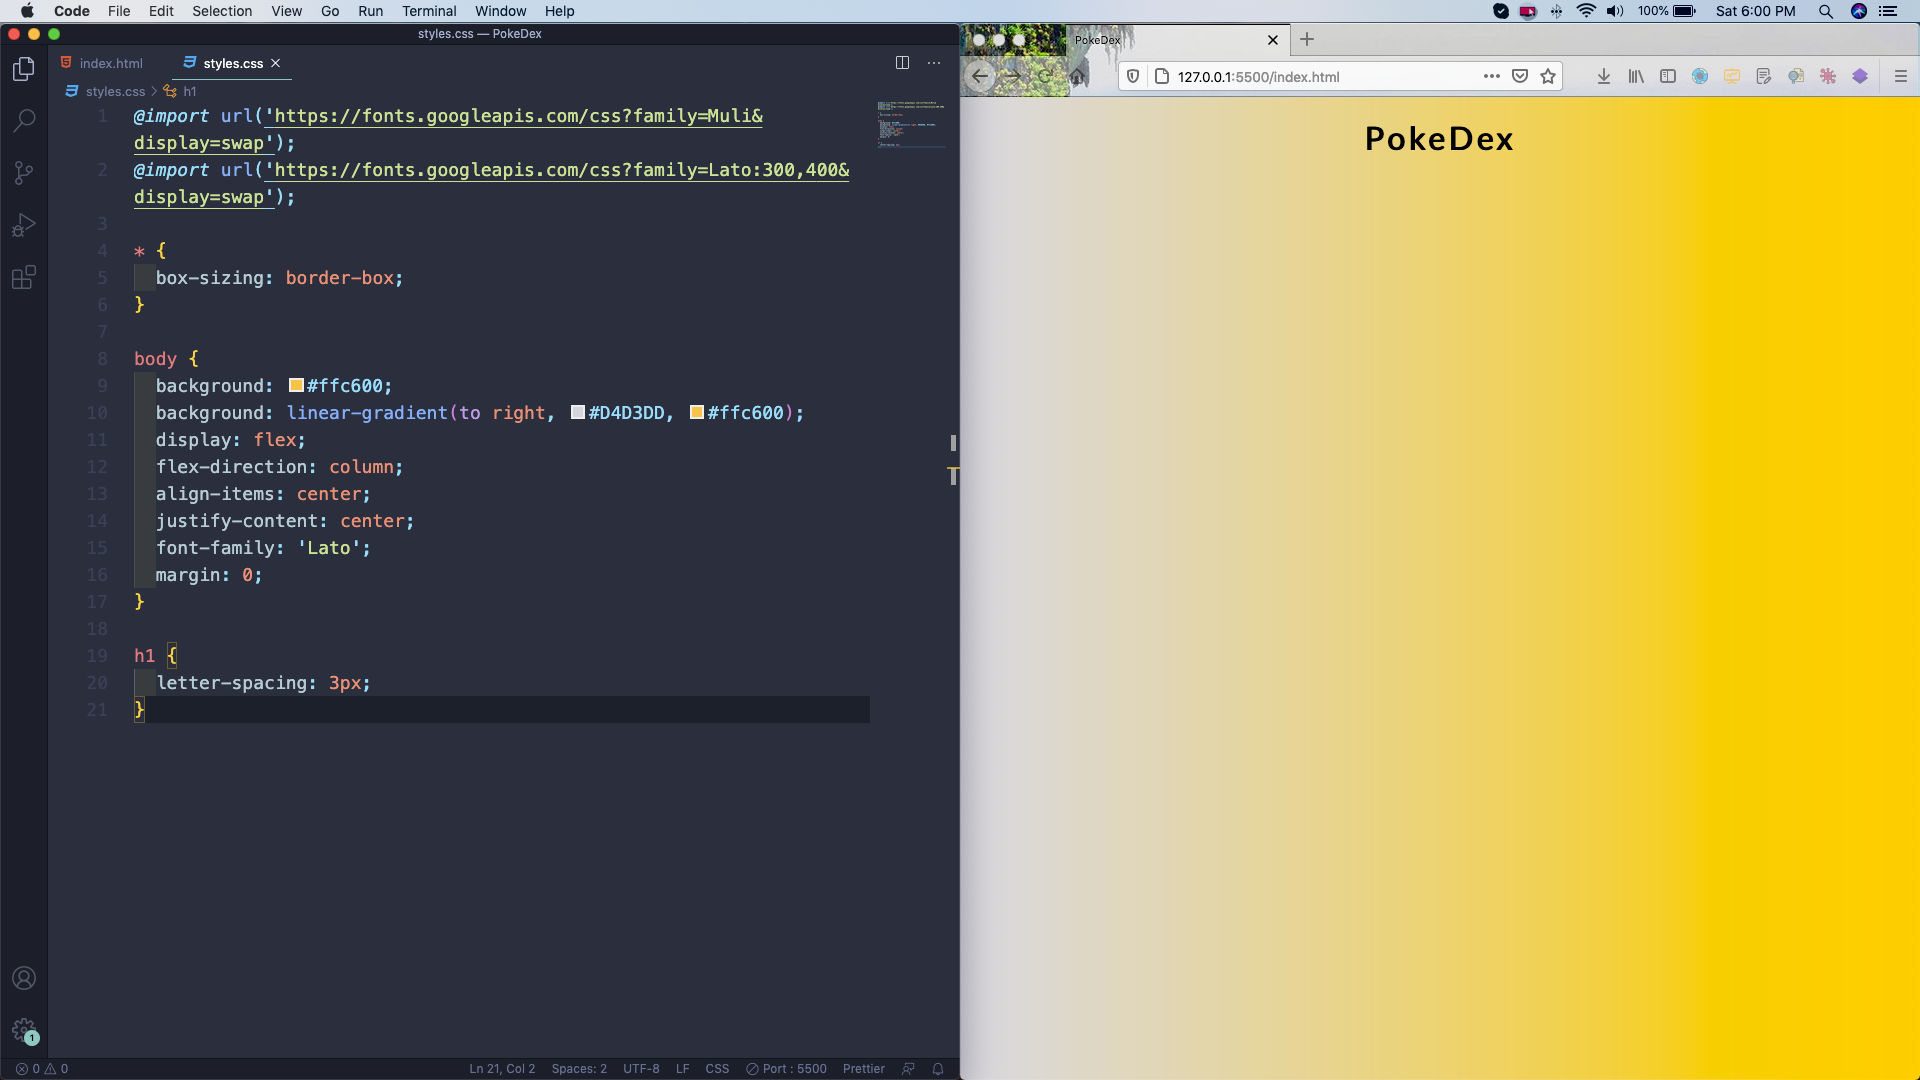Go back in Firefox browser
The width and height of the screenshot is (1920, 1080).
[x=980, y=76]
